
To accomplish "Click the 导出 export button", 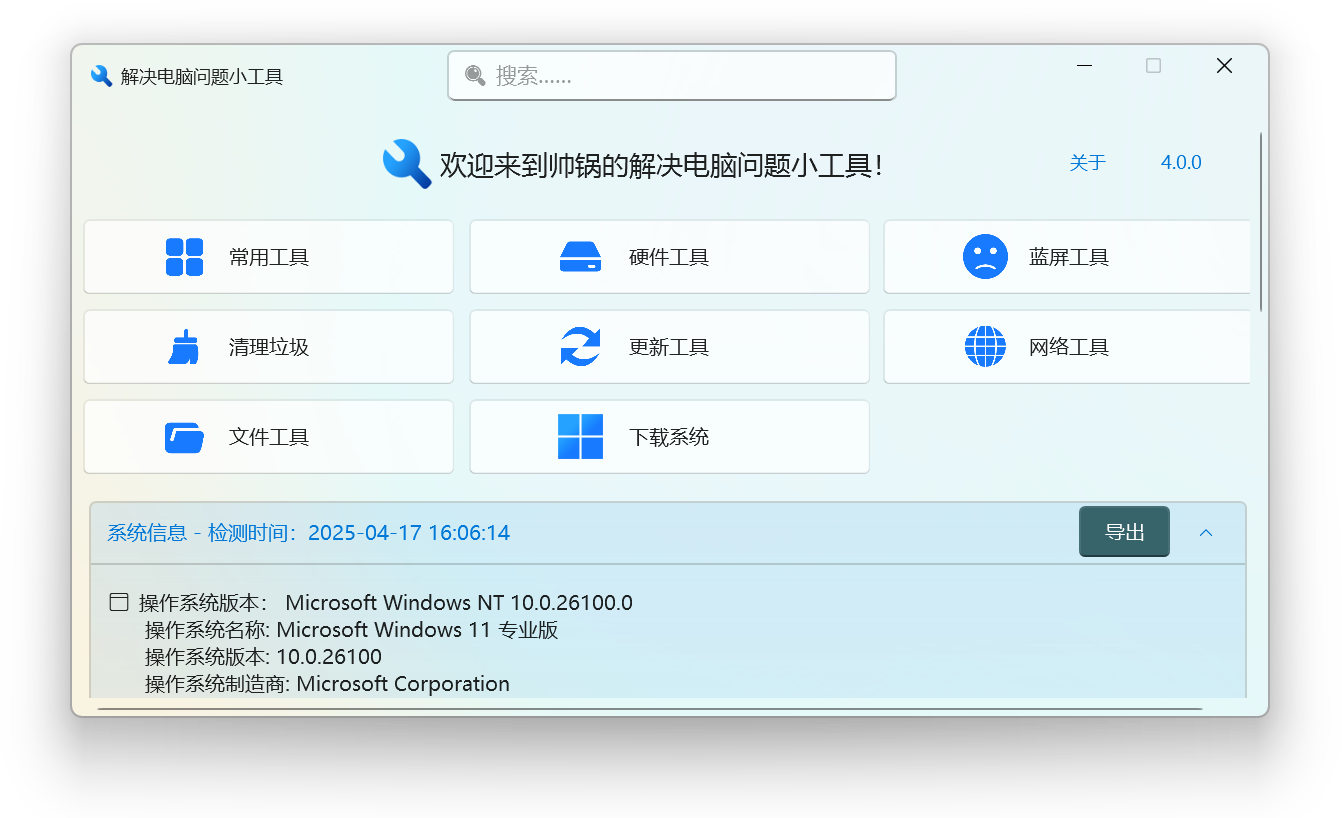I will (x=1124, y=532).
